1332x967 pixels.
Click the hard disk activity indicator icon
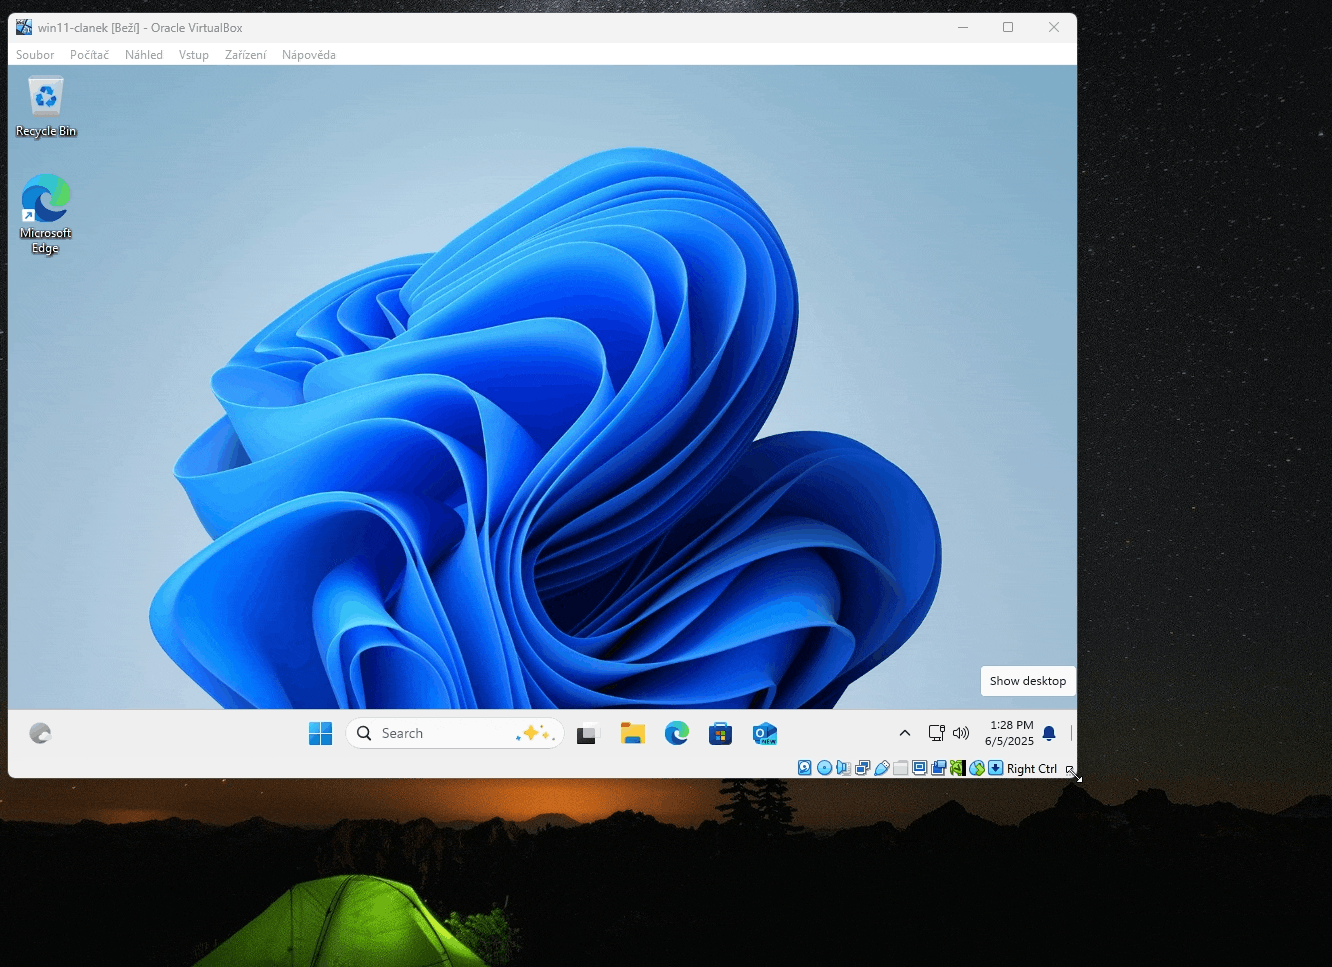click(x=805, y=768)
